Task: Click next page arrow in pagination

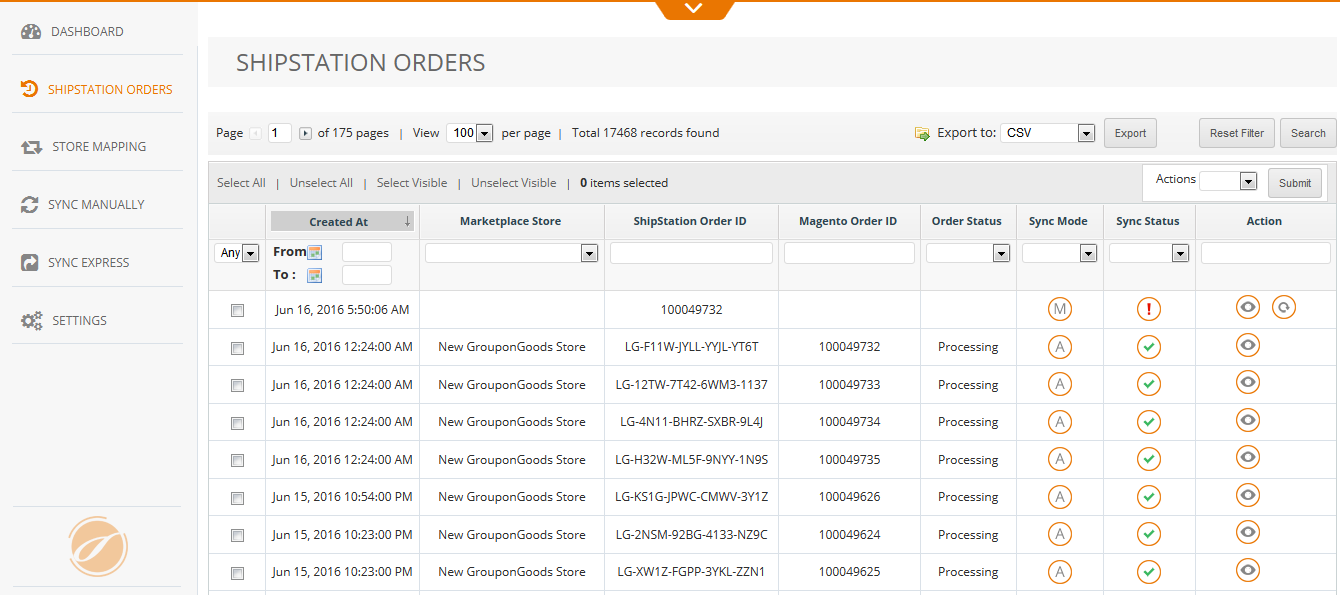Action: pos(305,133)
